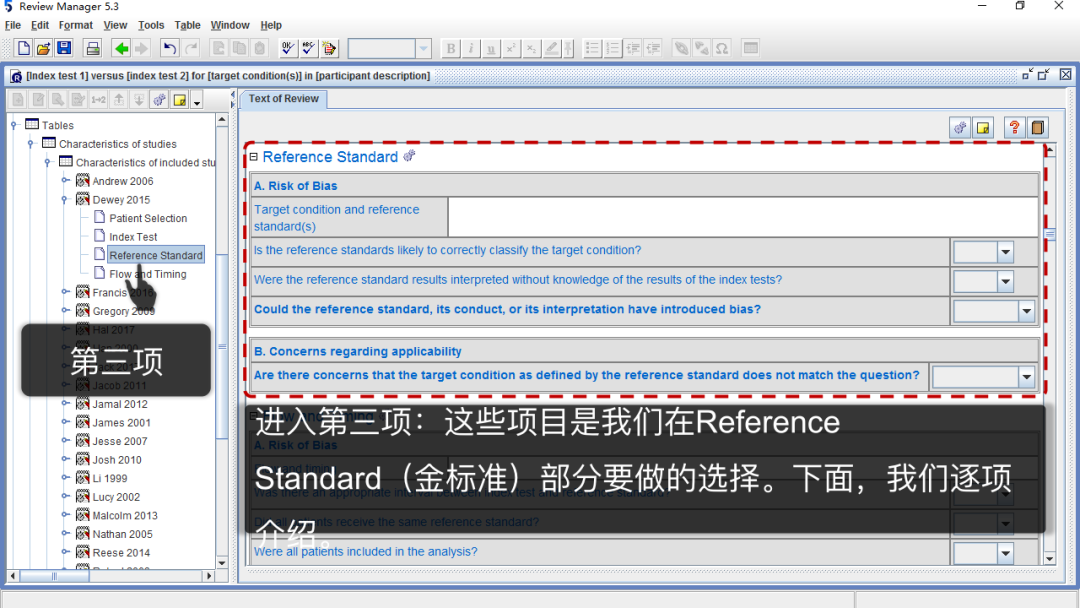Open the spell check tool
The width and height of the screenshot is (1080, 608).
point(307,48)
